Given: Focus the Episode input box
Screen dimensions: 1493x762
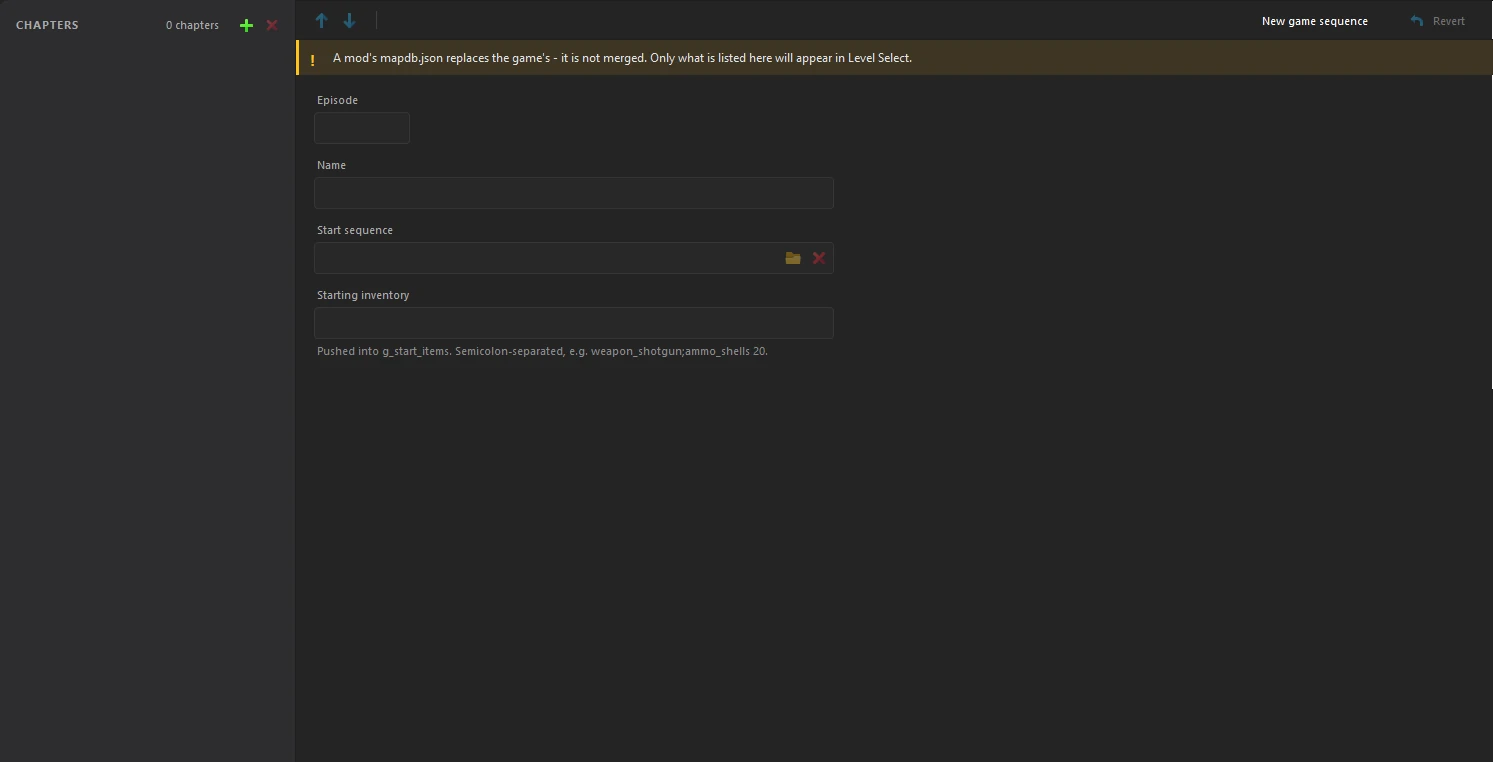Looking at the screenshot, I should [x=362, y=128].
